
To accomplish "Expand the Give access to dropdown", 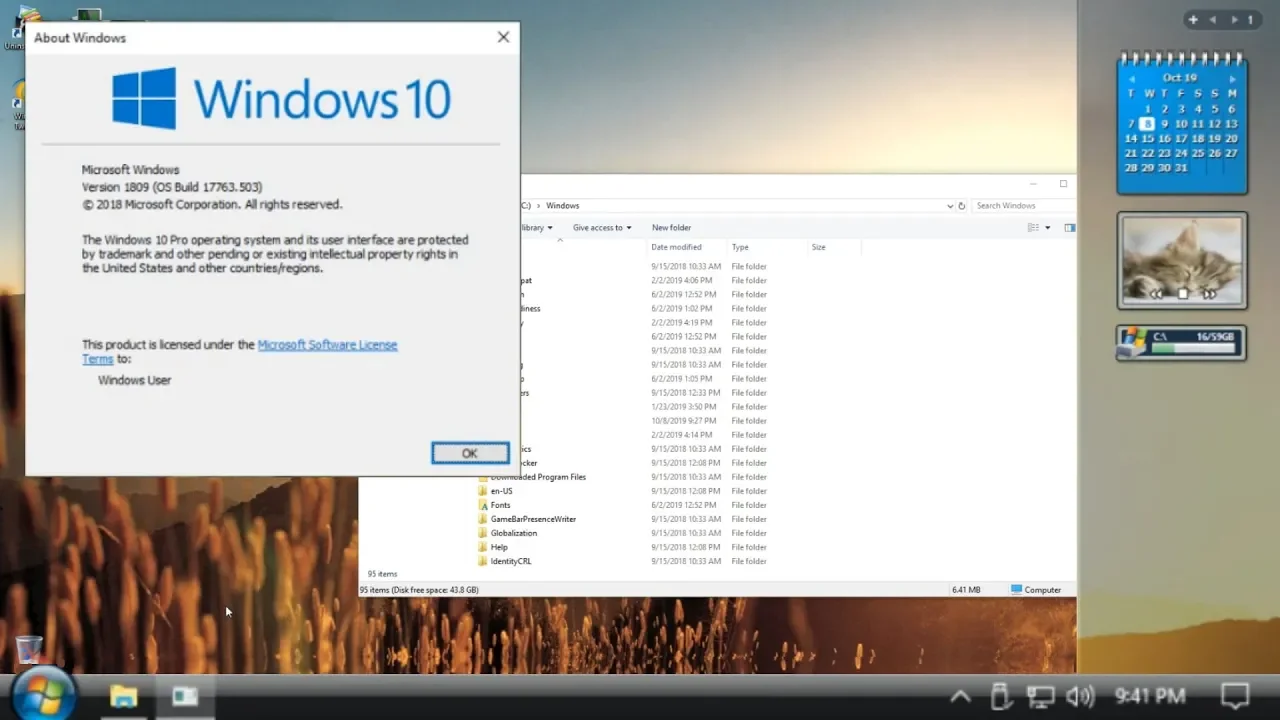I will [x=602, y=228].
